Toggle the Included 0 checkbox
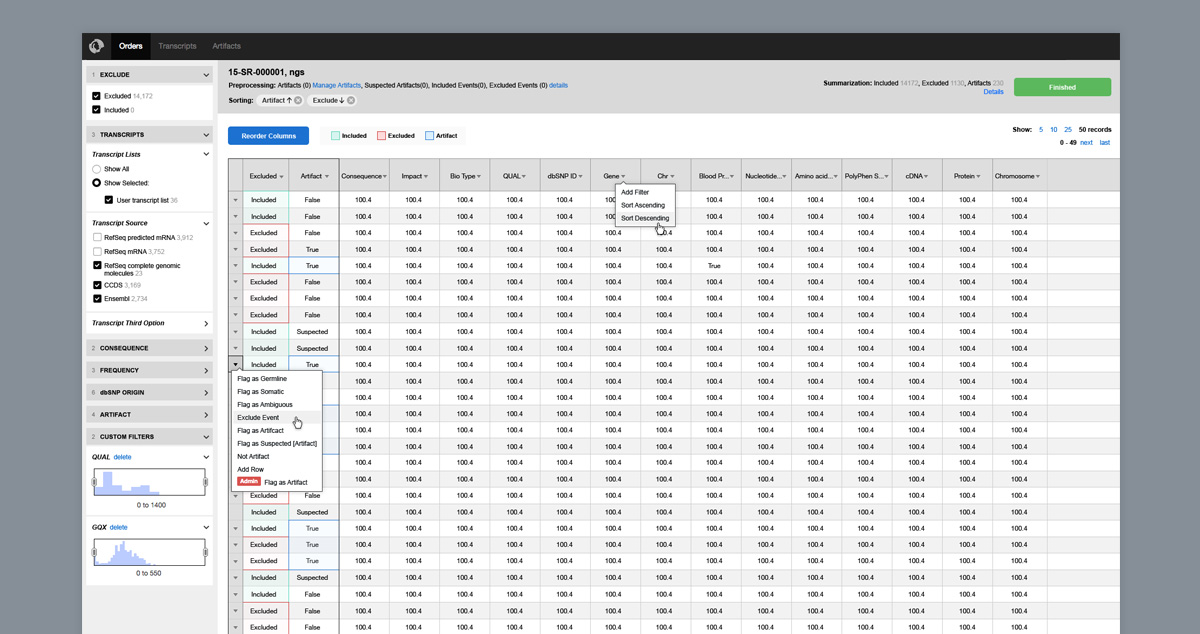The image size is (1200, 634). [96, 110]
